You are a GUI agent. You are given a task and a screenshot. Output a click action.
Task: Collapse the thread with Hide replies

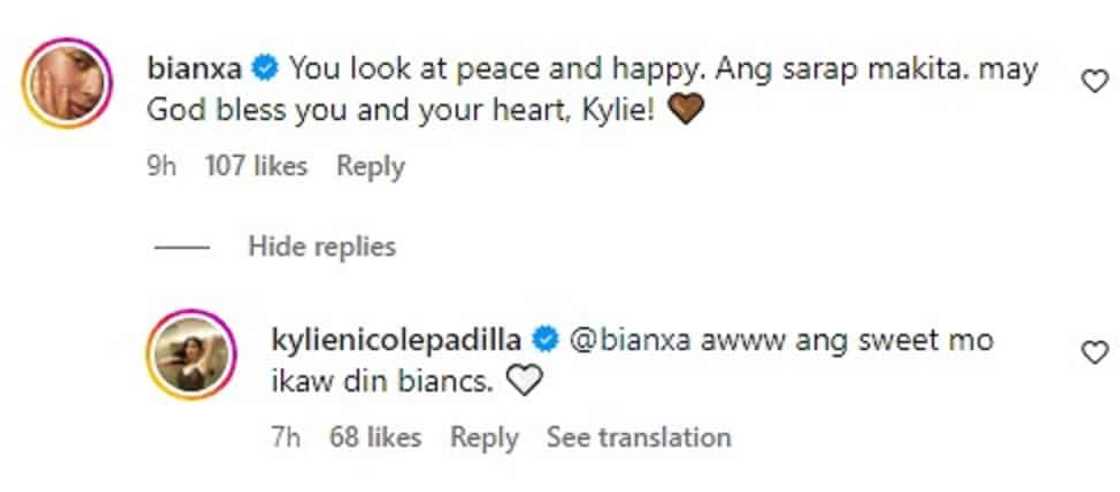(x=321, y=245)
